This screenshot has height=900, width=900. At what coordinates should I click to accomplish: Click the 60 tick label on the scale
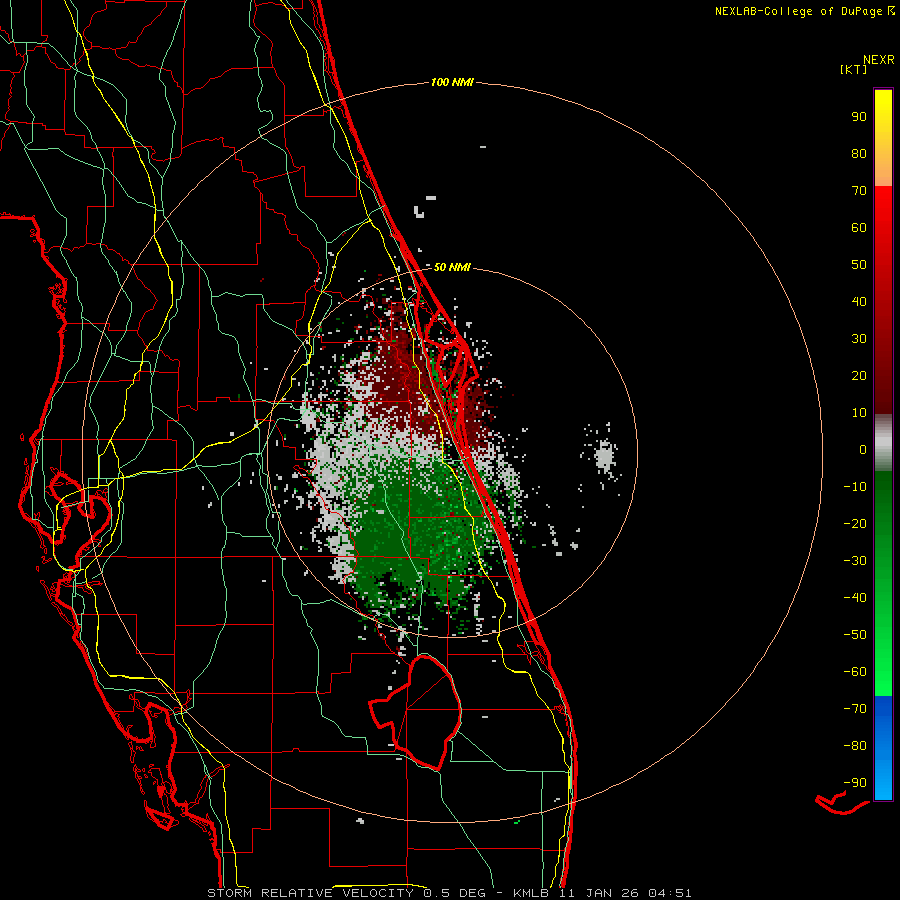pos(859,227)
